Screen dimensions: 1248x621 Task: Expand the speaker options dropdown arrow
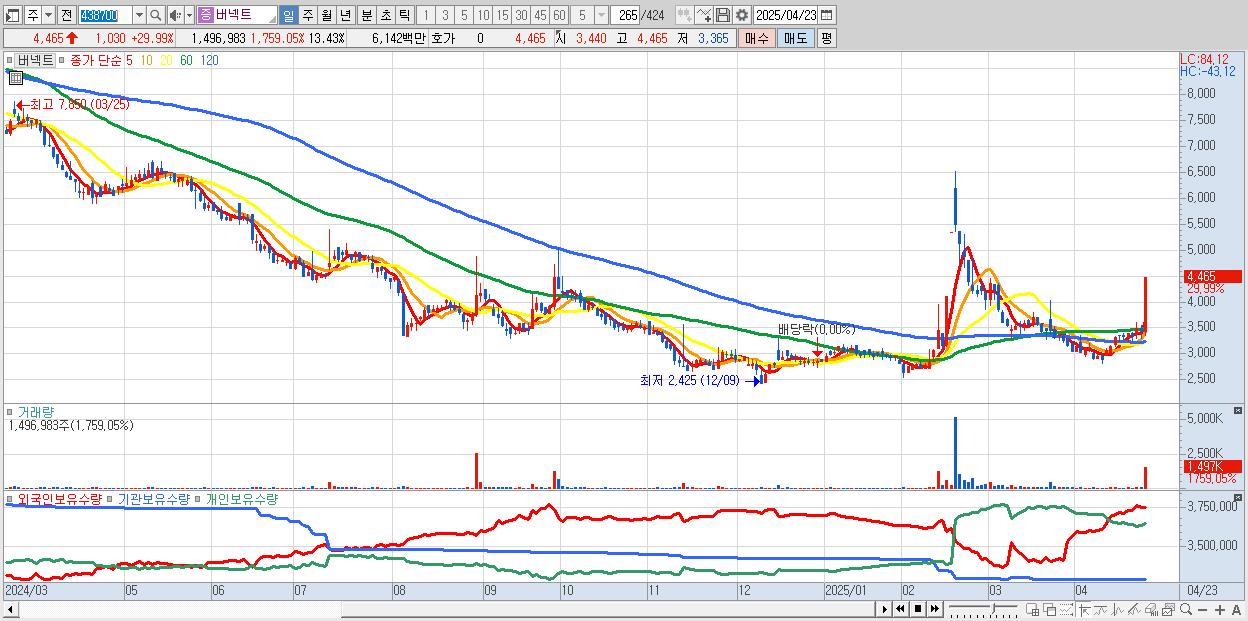(189, 15)
